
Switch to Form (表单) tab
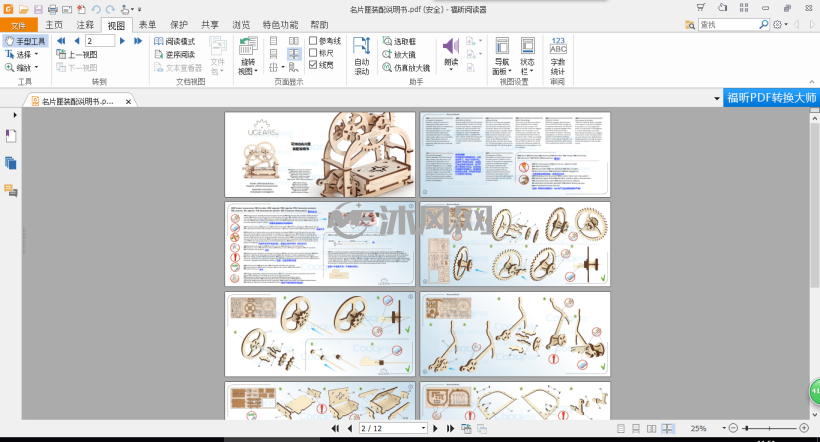click(x=147, y=25)
